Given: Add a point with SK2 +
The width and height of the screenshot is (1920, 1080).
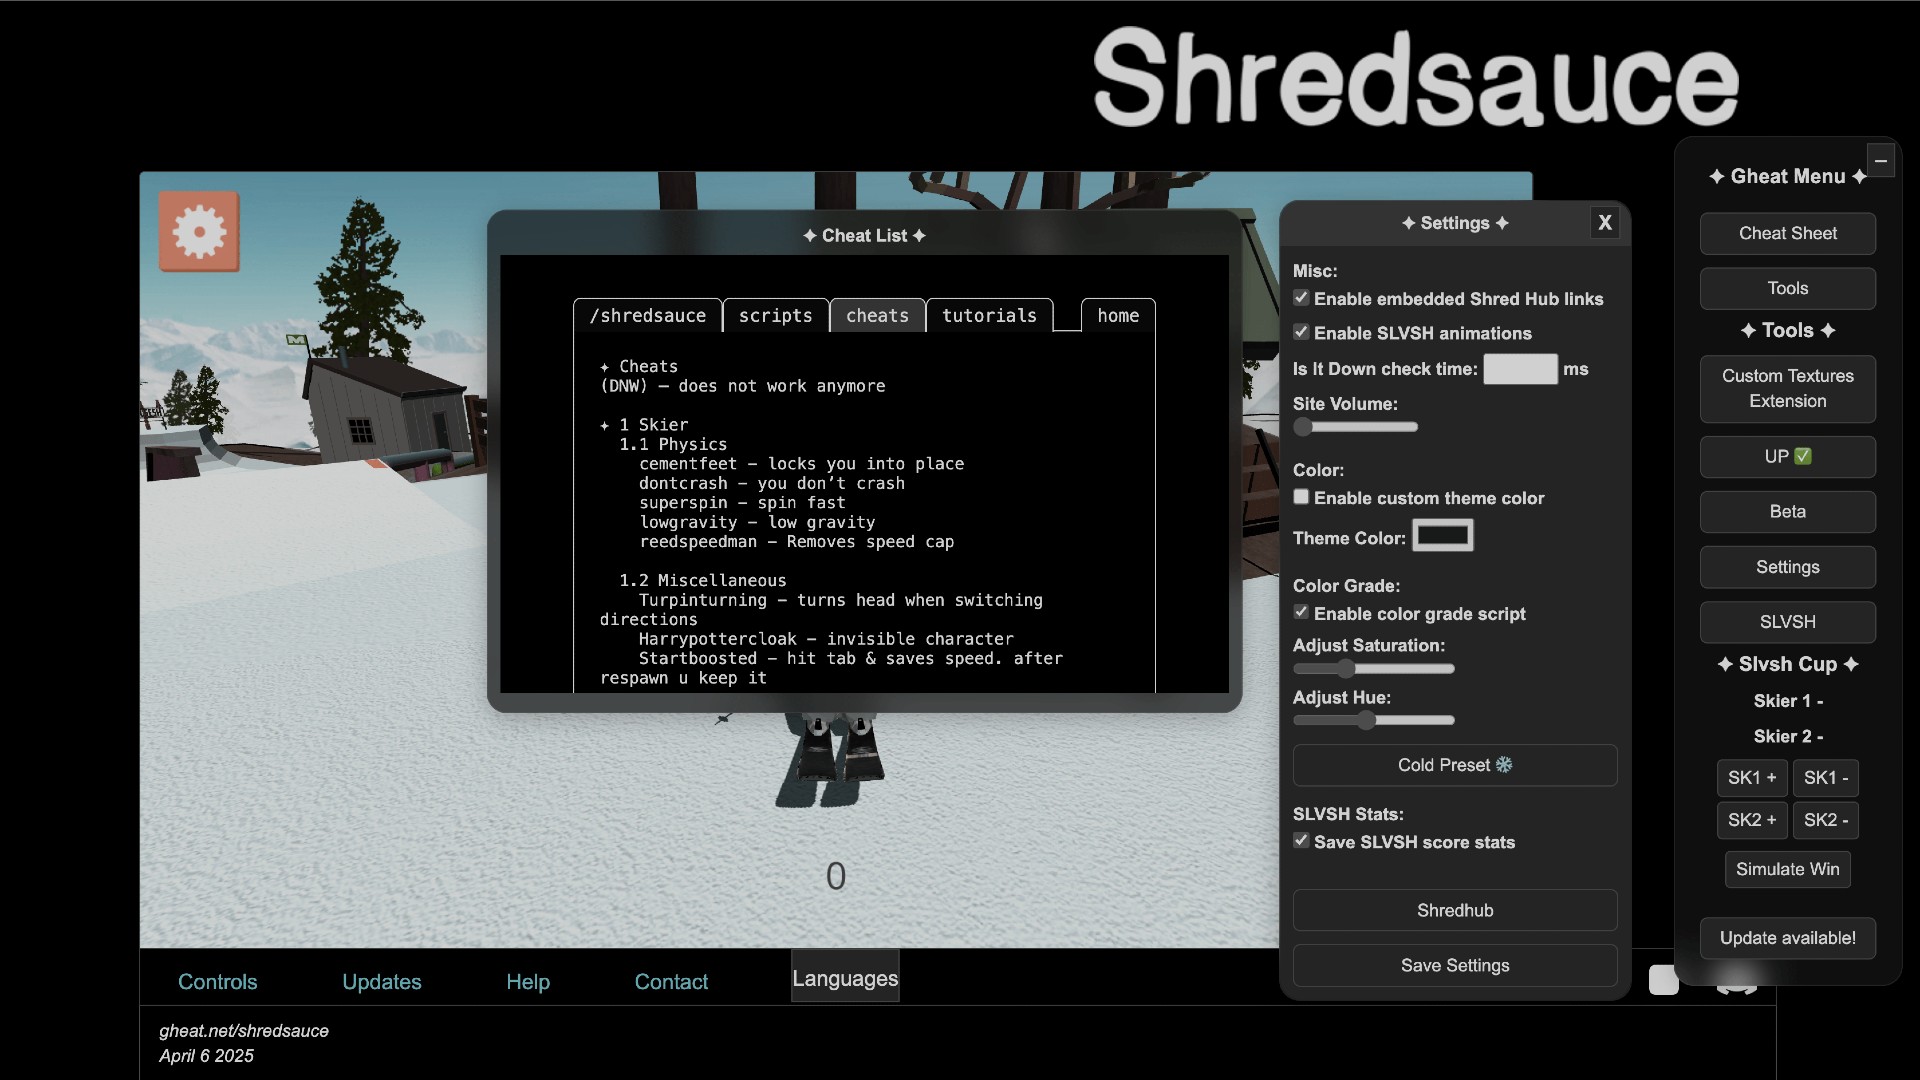Looking at the screenshot, I should tap(1752, 819).
